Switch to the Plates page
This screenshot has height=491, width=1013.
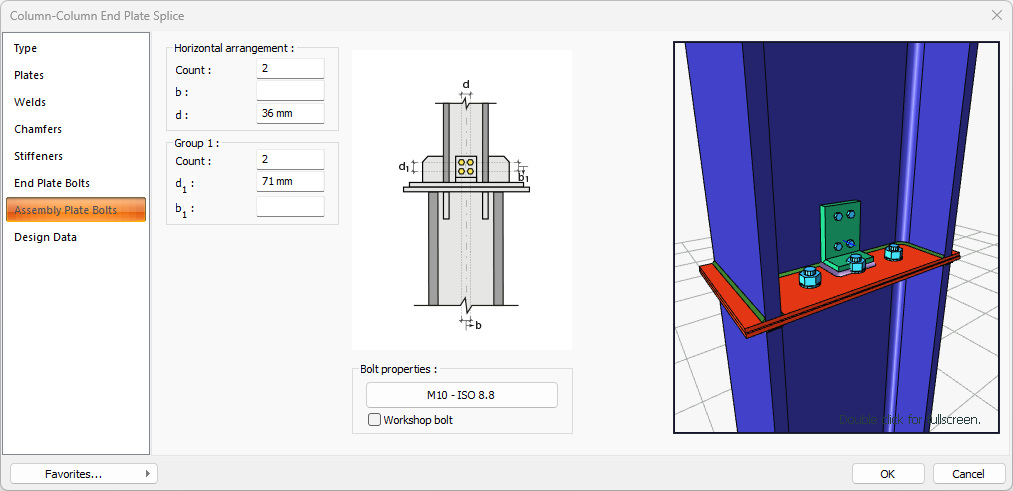[29, 75]
